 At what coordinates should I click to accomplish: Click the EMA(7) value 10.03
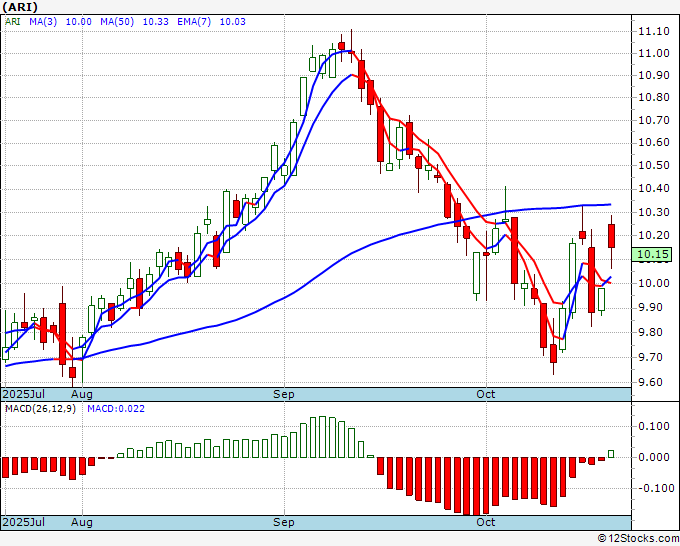coord(232,22)
